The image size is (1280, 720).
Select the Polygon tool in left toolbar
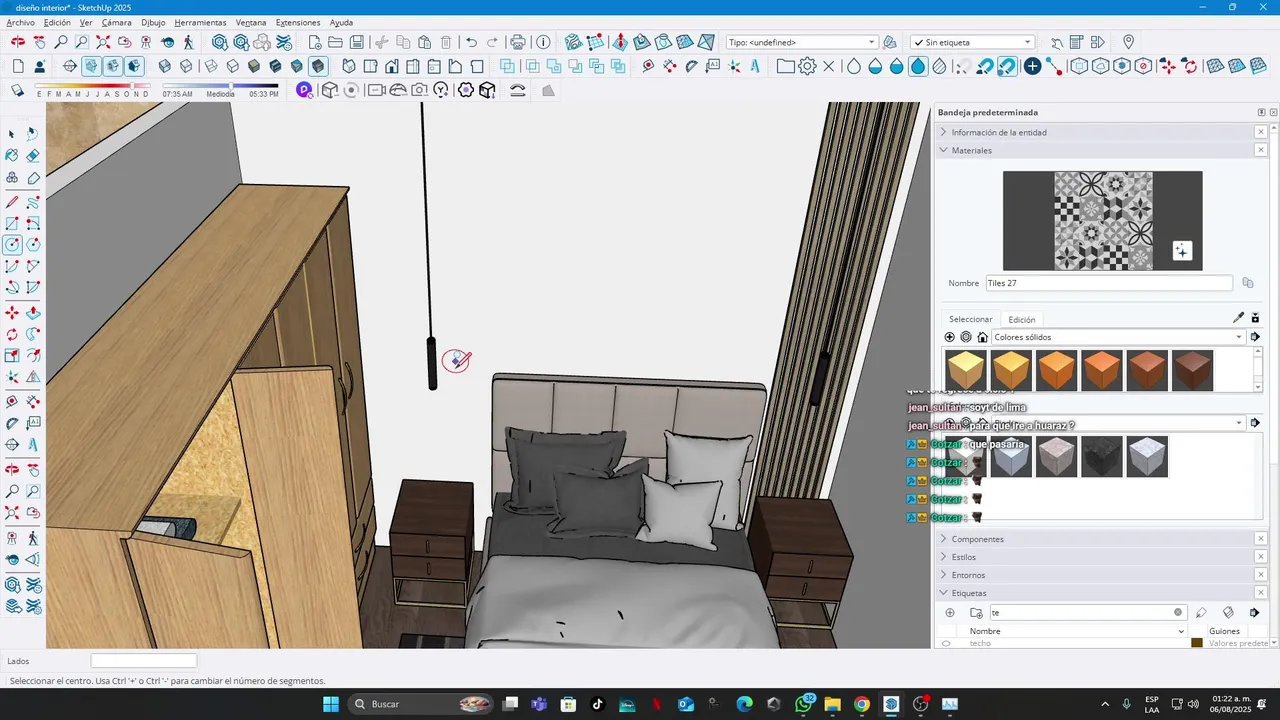pyautogui.click(x=33, y=245)
